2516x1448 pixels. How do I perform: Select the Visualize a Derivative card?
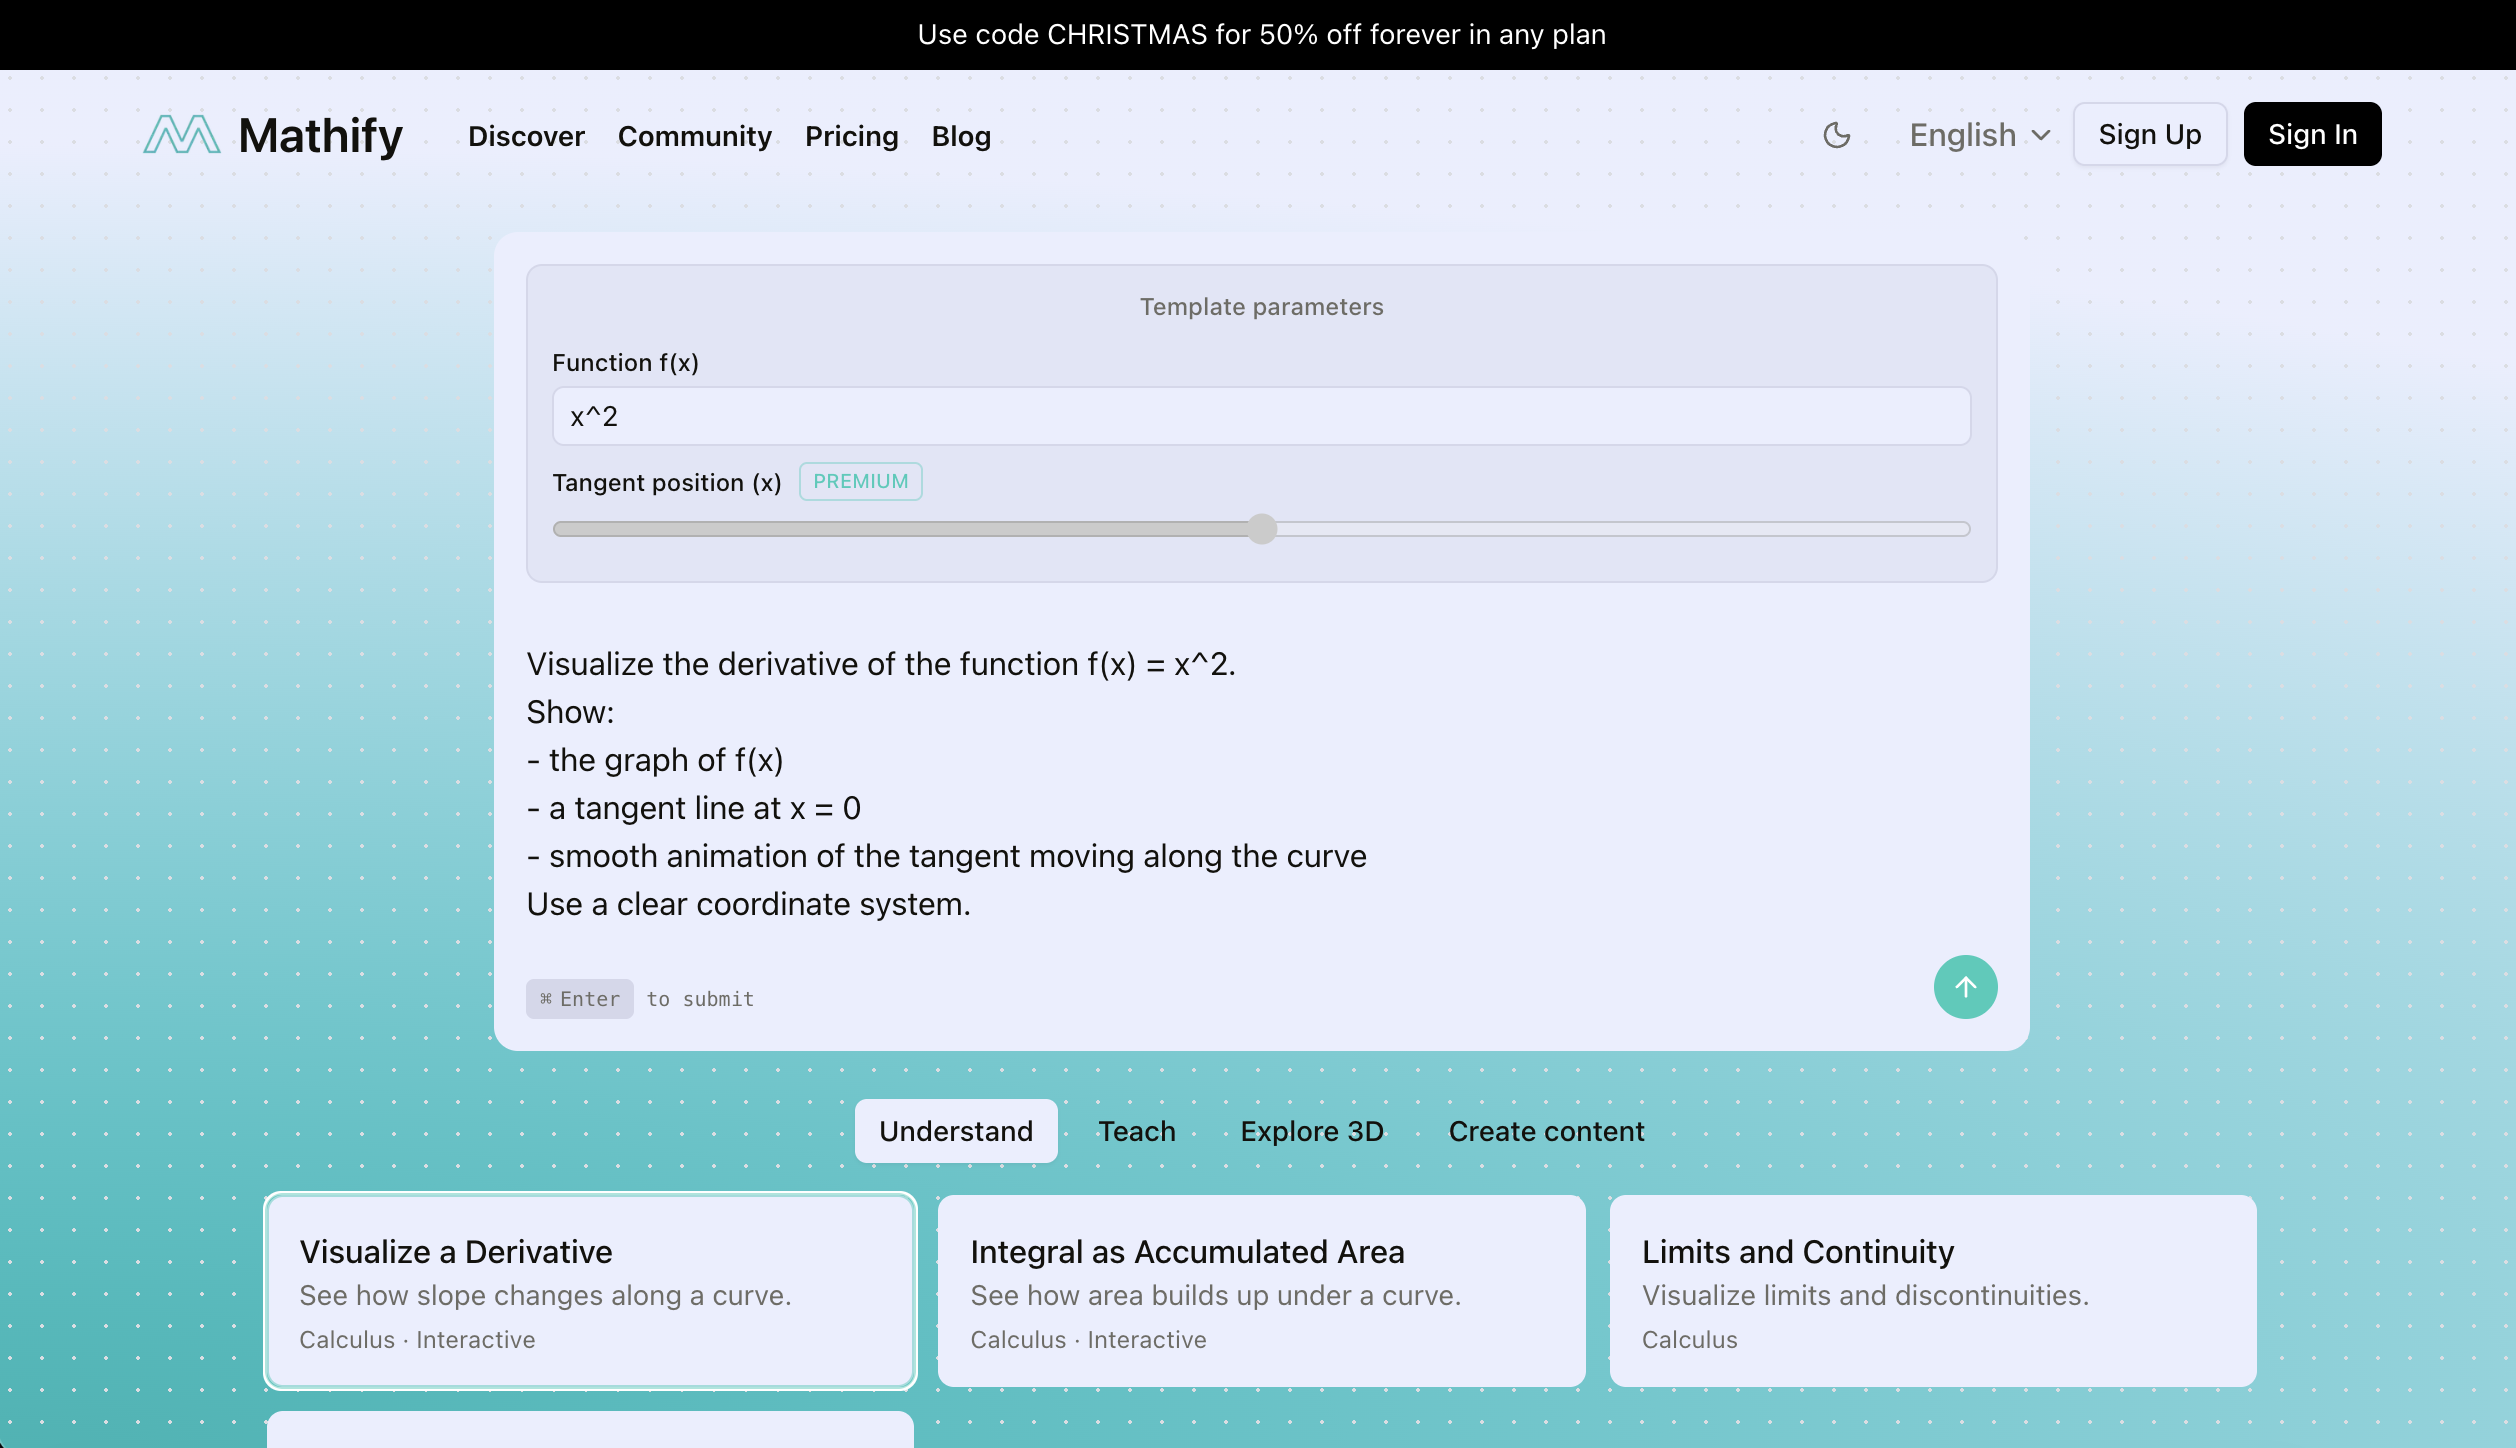coord(590,1291)
